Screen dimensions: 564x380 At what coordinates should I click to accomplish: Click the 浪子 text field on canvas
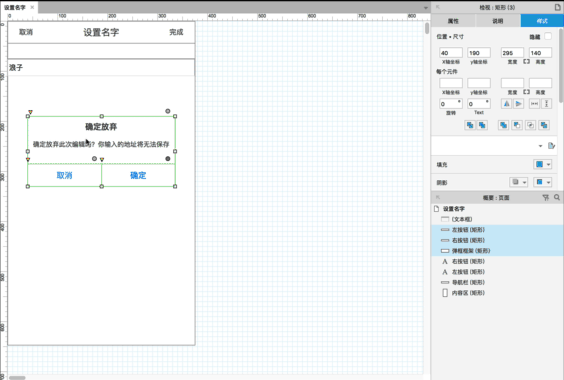[x=101, y=68]
